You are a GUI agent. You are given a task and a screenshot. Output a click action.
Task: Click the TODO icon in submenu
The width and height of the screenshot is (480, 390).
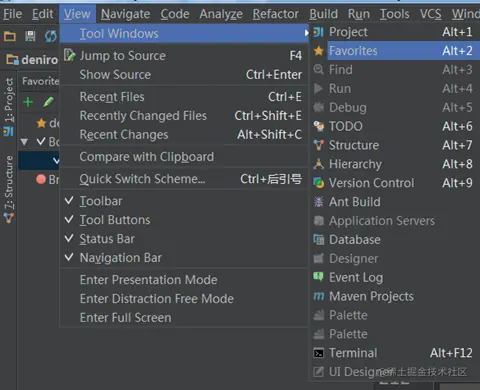tap(319, 126)
